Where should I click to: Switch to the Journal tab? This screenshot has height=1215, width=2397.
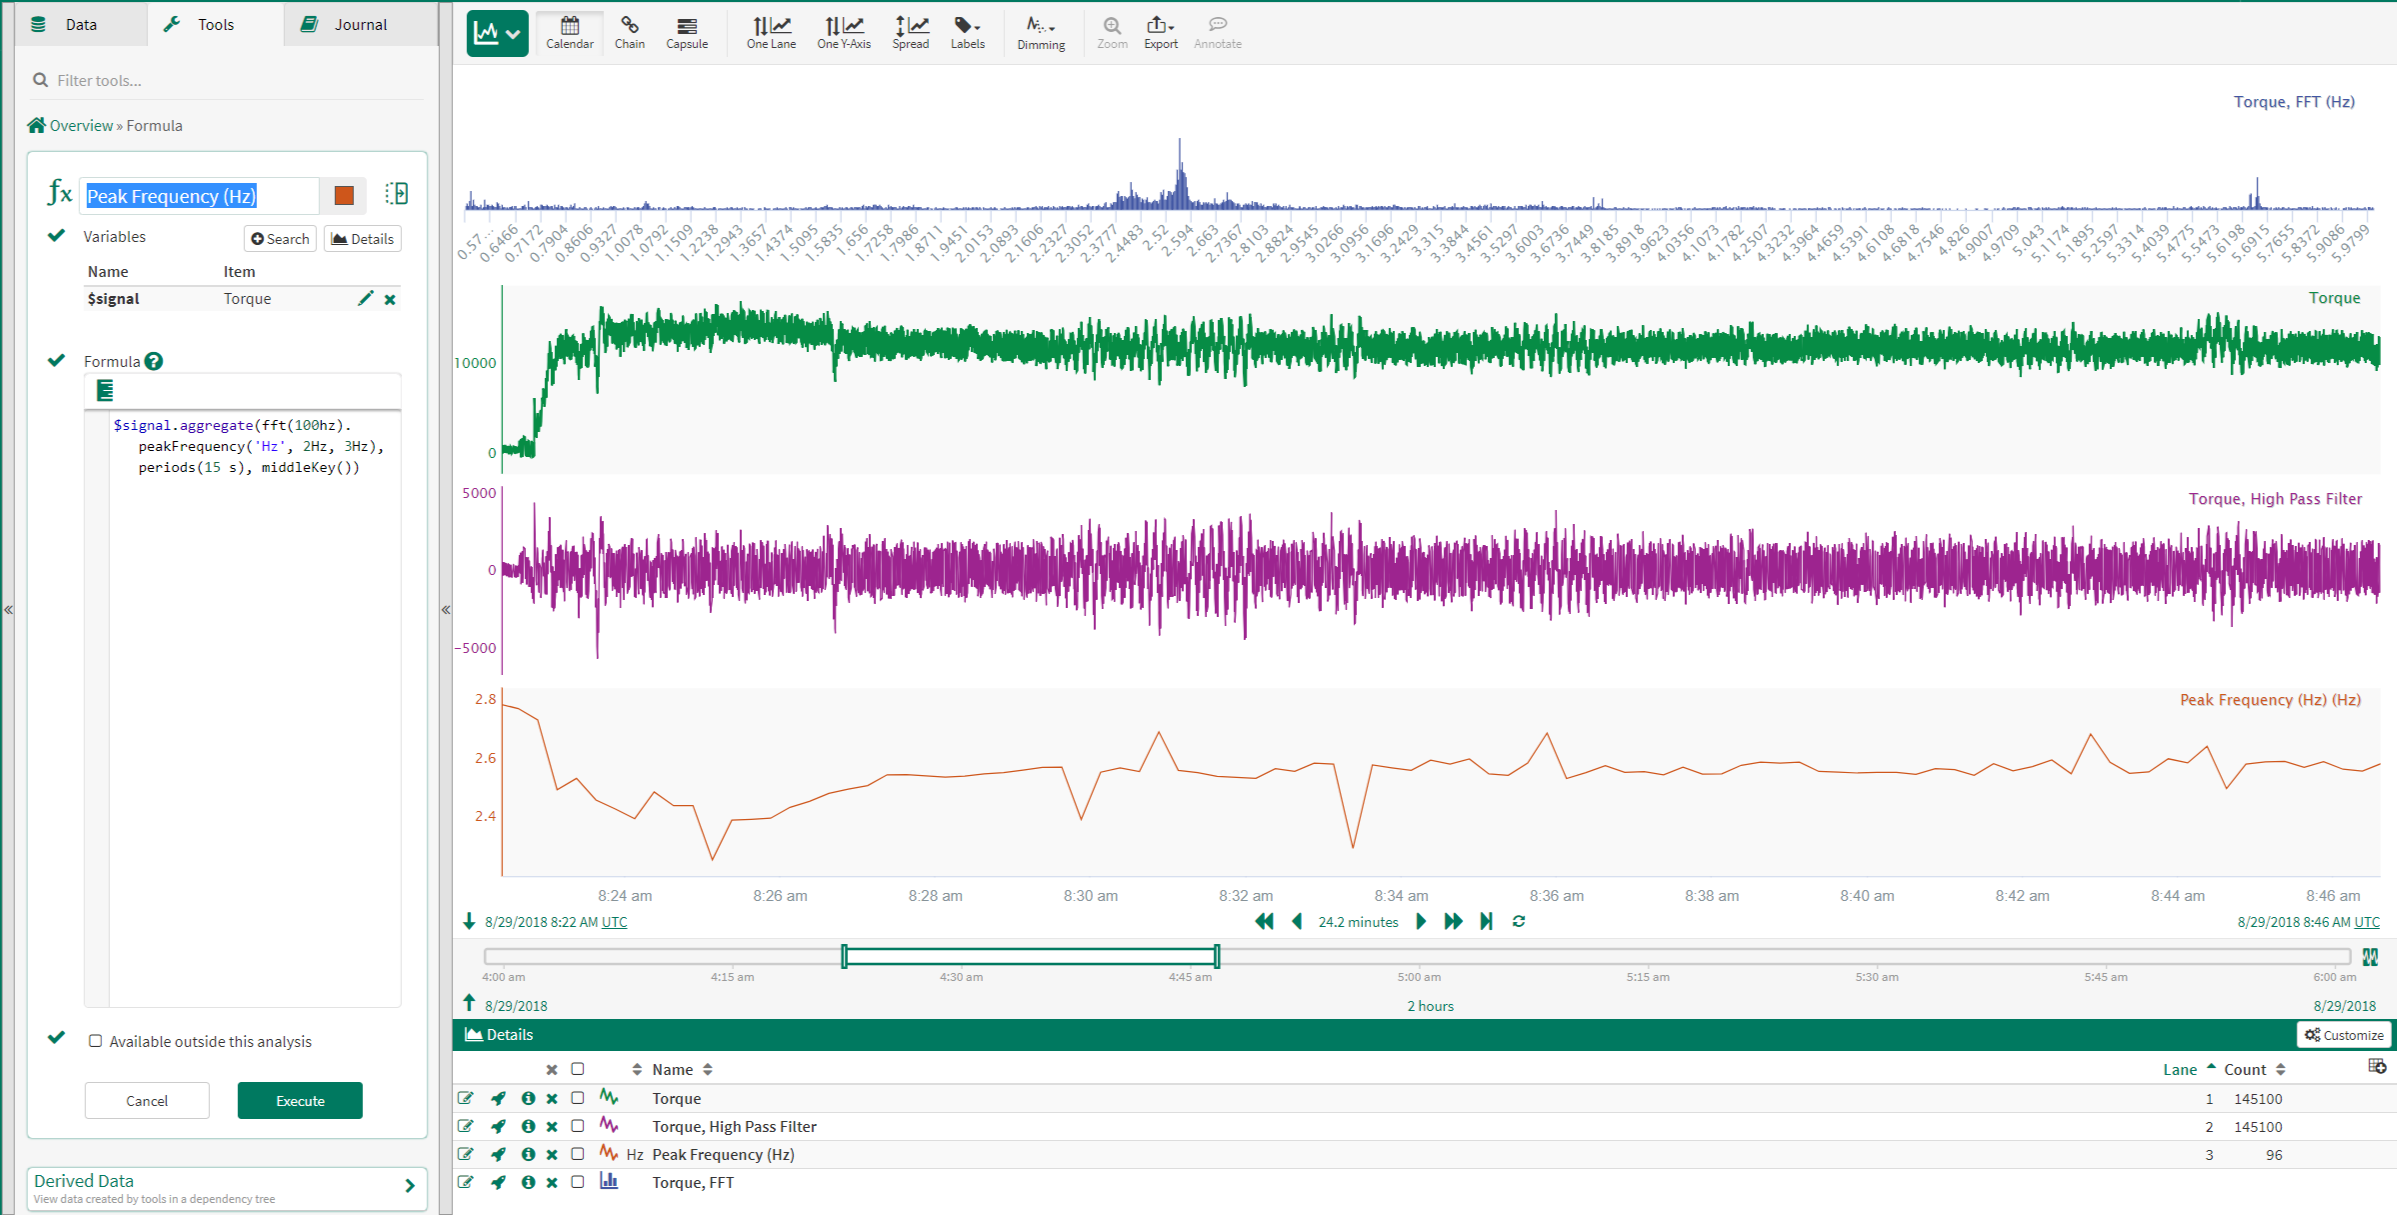coord(359,24)
